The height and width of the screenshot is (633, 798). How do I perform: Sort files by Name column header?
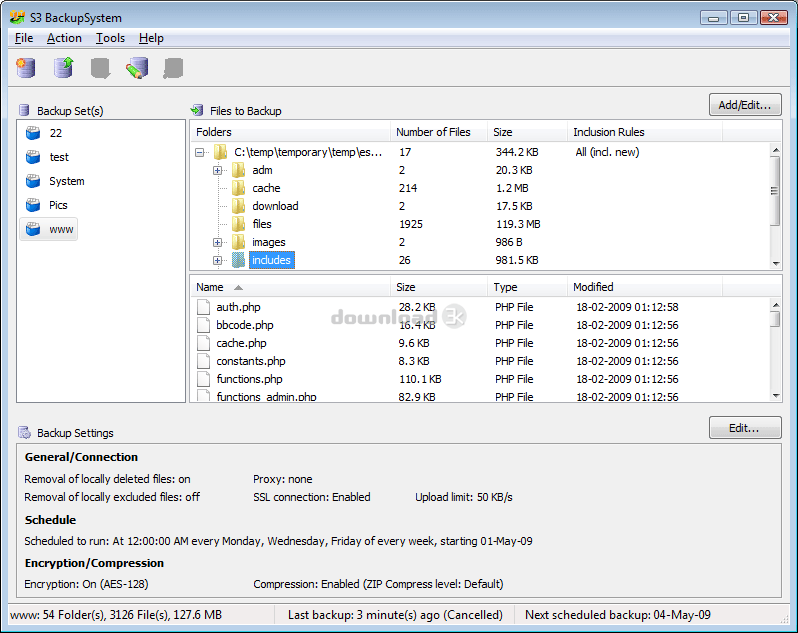click(290, 287)
